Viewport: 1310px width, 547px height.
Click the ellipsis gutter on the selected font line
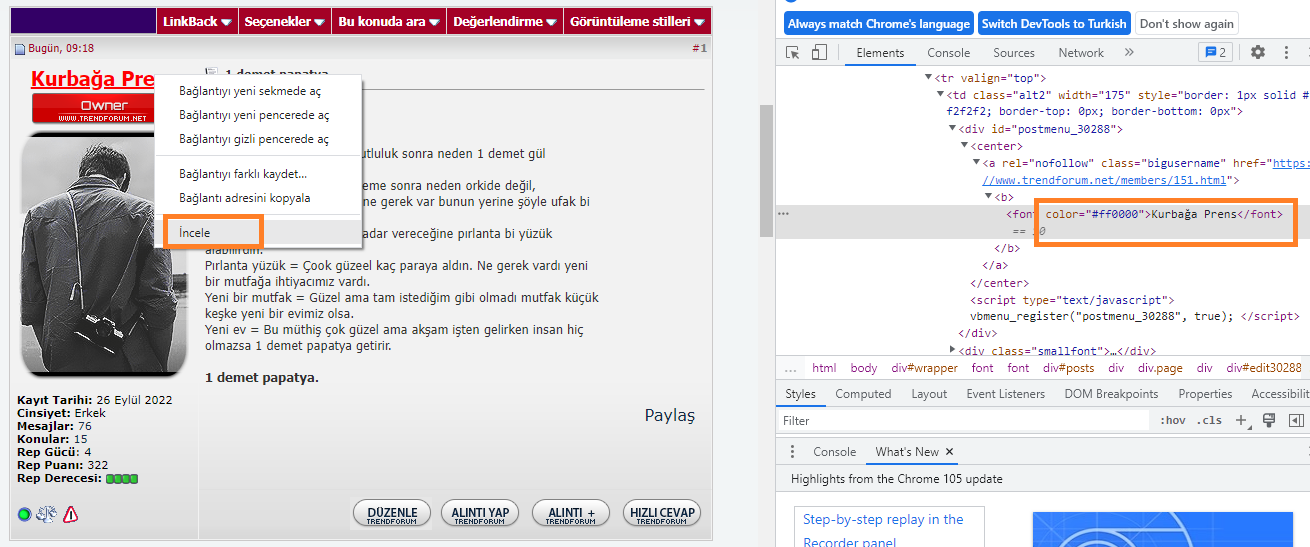click(x=784, y=213)
